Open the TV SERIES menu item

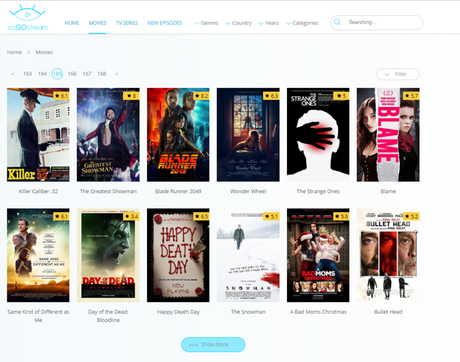[x=127, y=23]
